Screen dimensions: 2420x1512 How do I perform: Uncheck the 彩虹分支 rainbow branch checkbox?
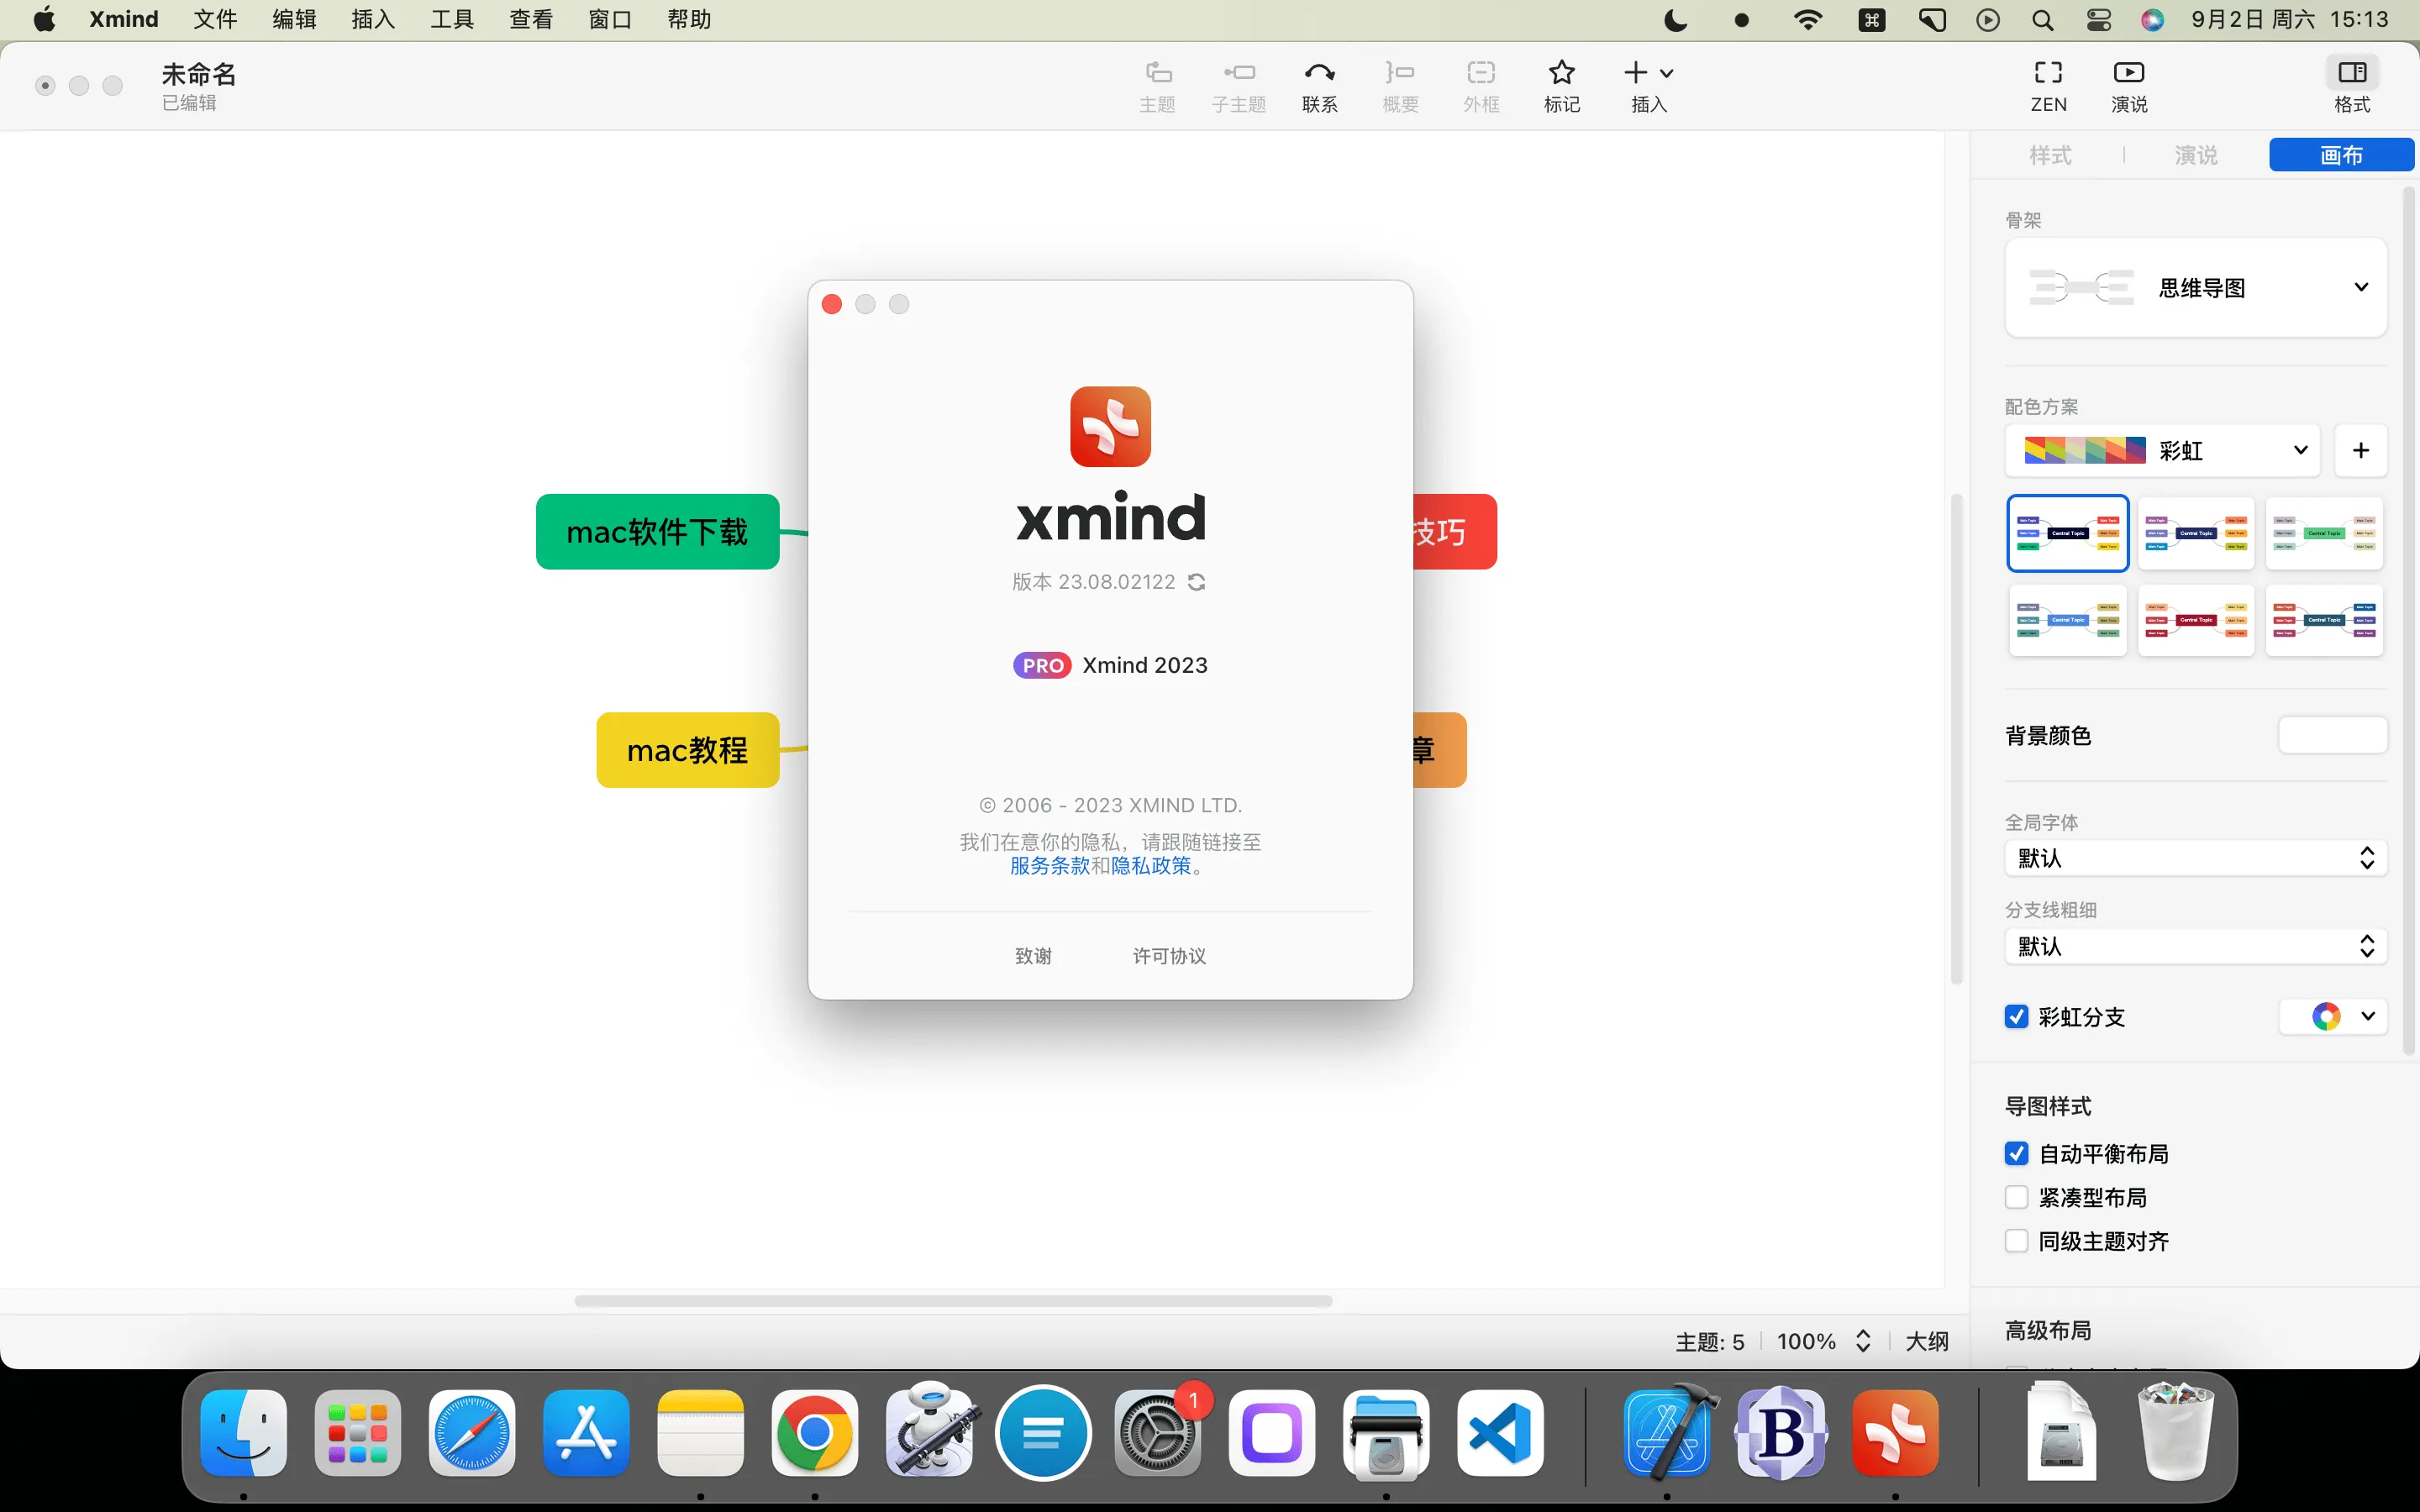click(x=2016, y=1017)
